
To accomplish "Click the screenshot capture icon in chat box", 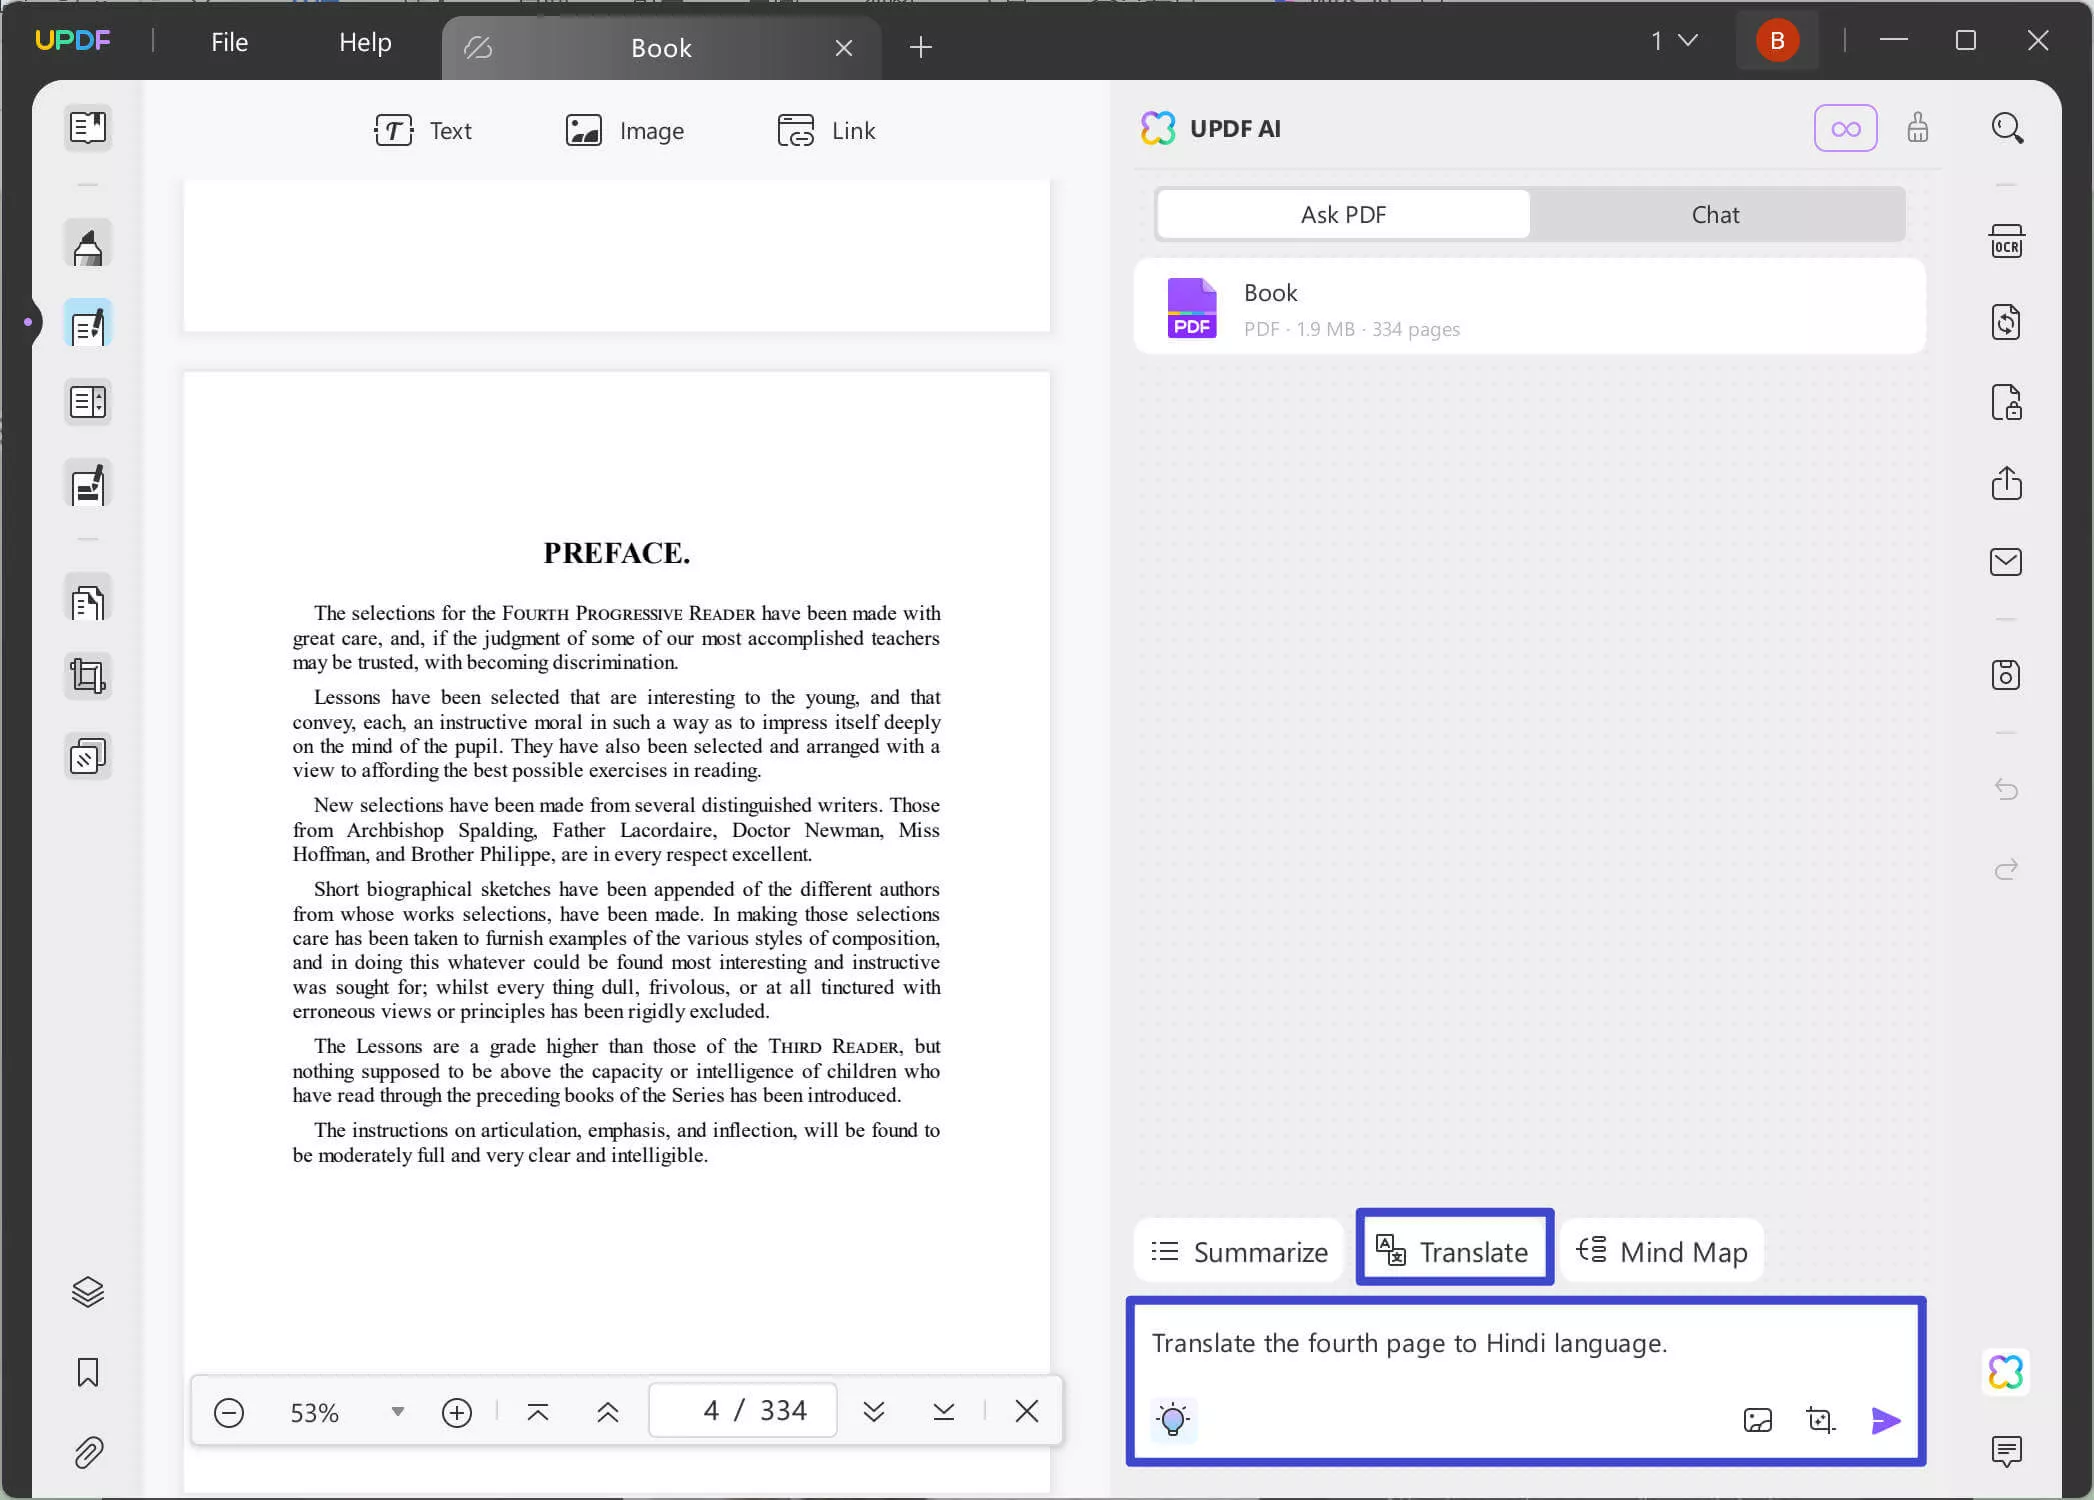I will point(1820,1420).
